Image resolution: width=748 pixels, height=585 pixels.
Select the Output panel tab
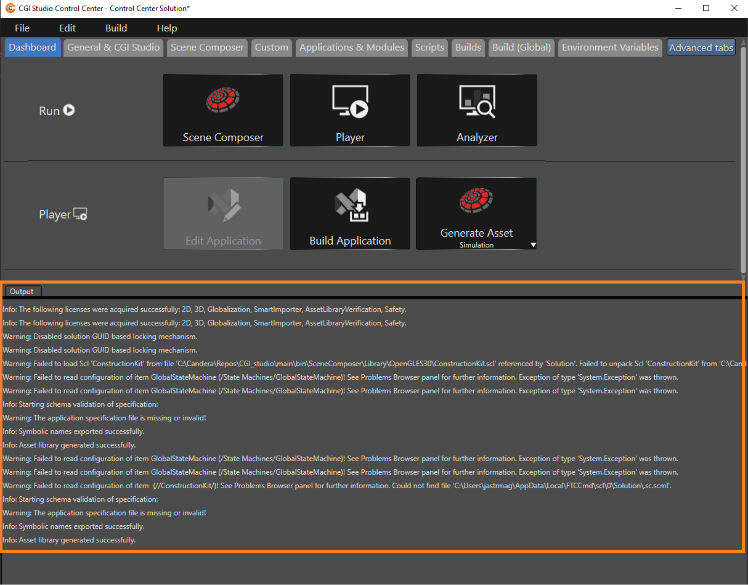click(x=22, y=291)
